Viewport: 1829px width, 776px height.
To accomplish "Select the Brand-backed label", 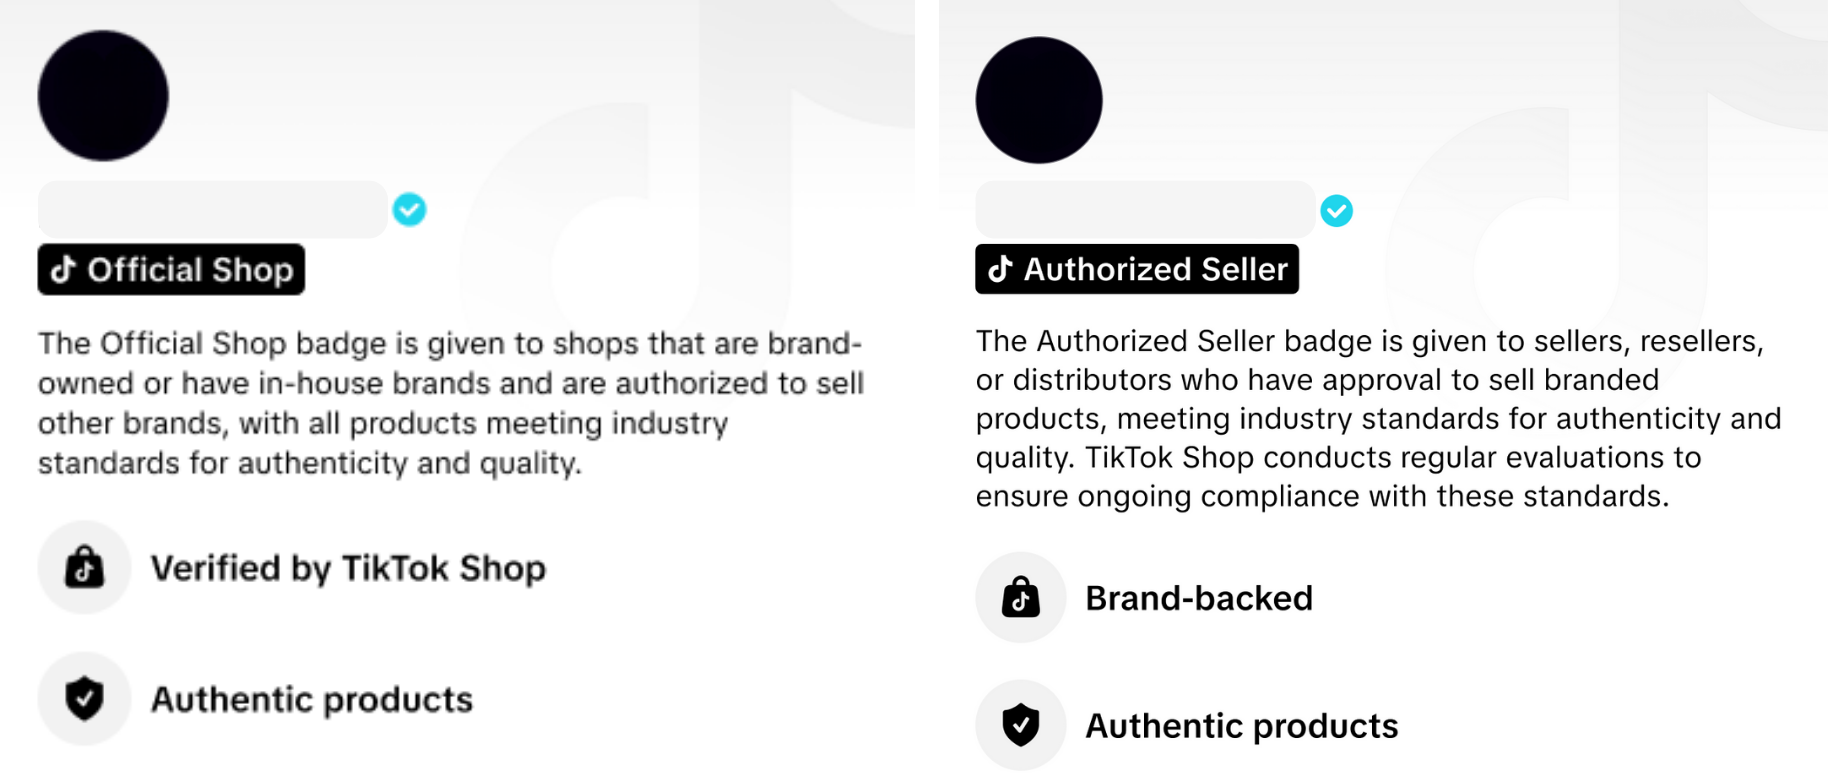I will (x=1199, y=598).
